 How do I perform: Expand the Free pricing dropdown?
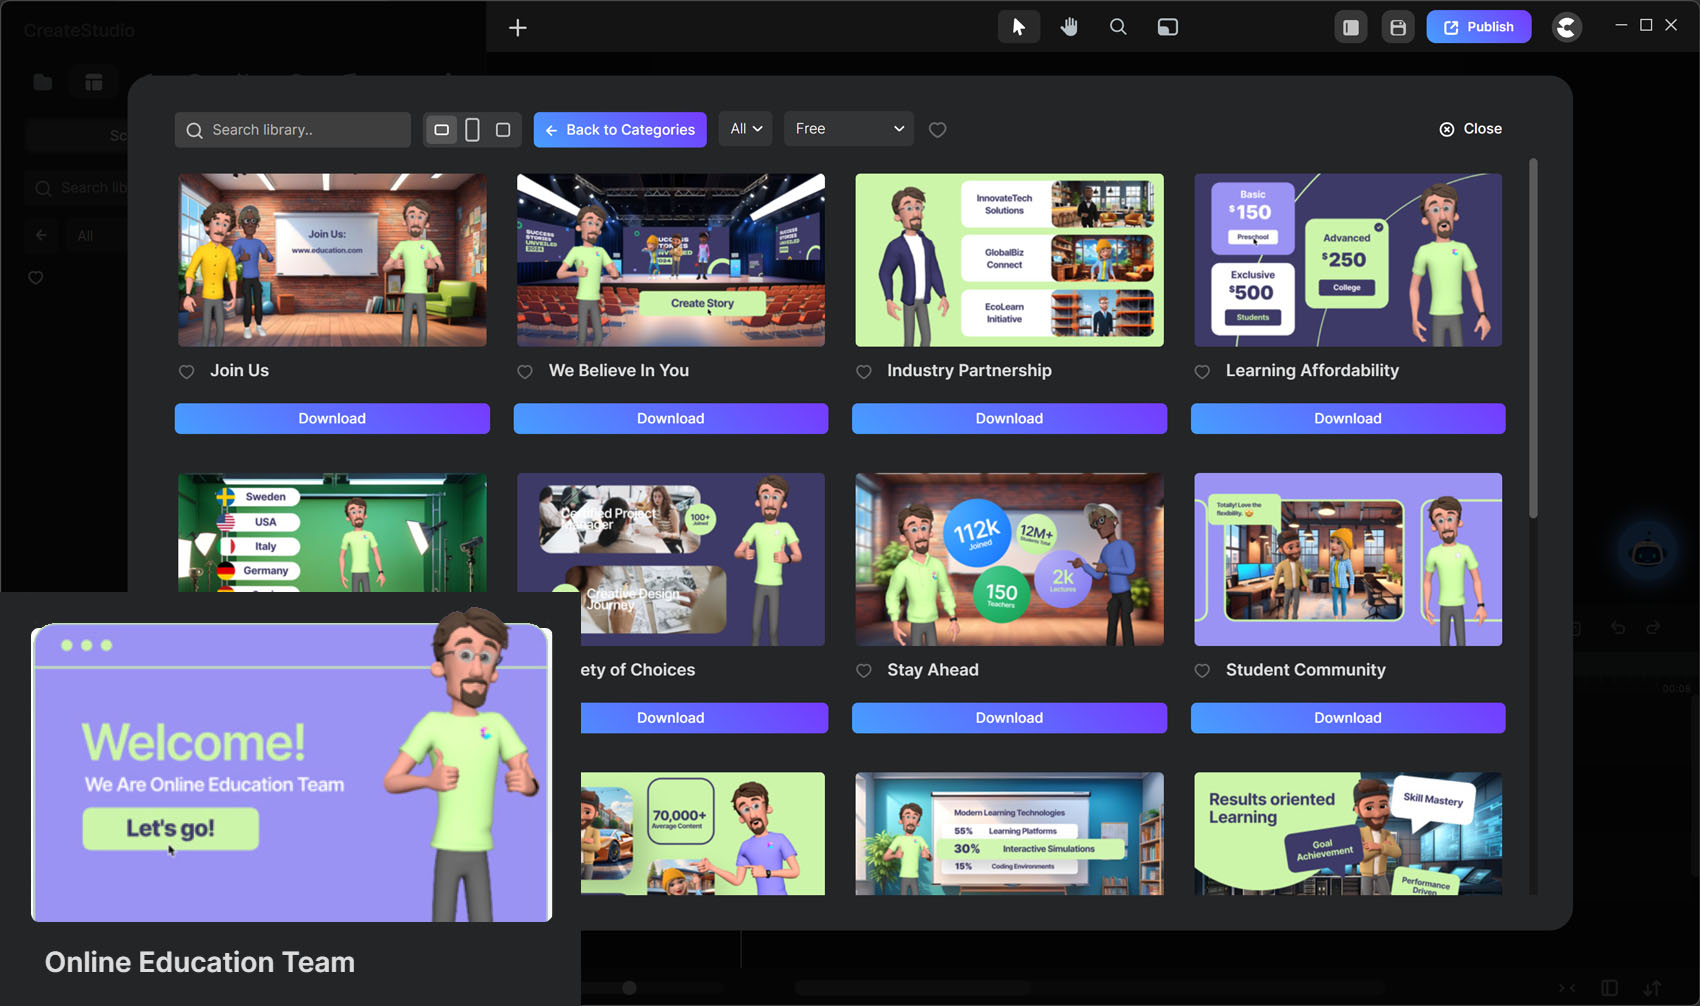[848, 129]
